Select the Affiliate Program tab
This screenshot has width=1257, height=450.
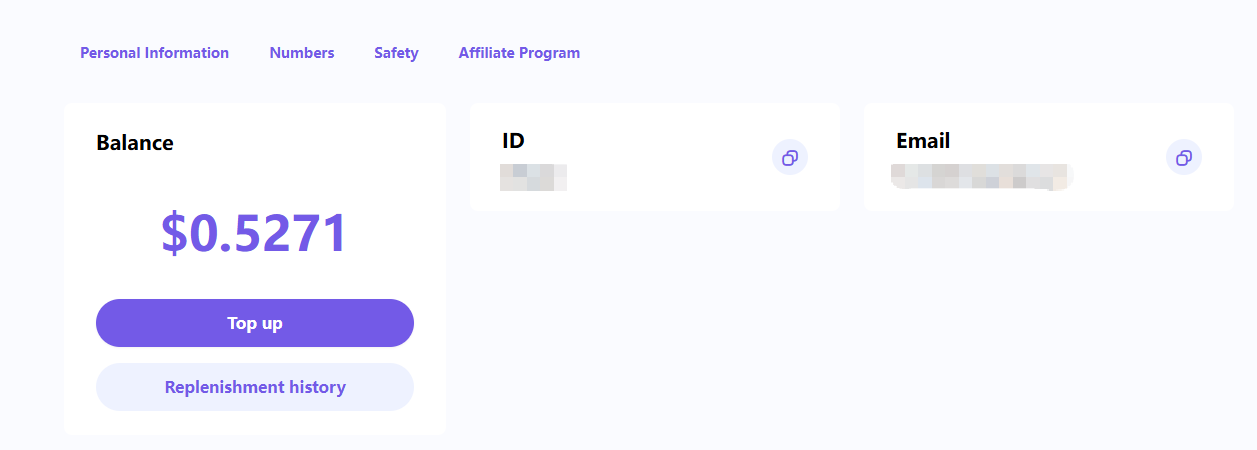pyautogui.click(x=519, y=53)
